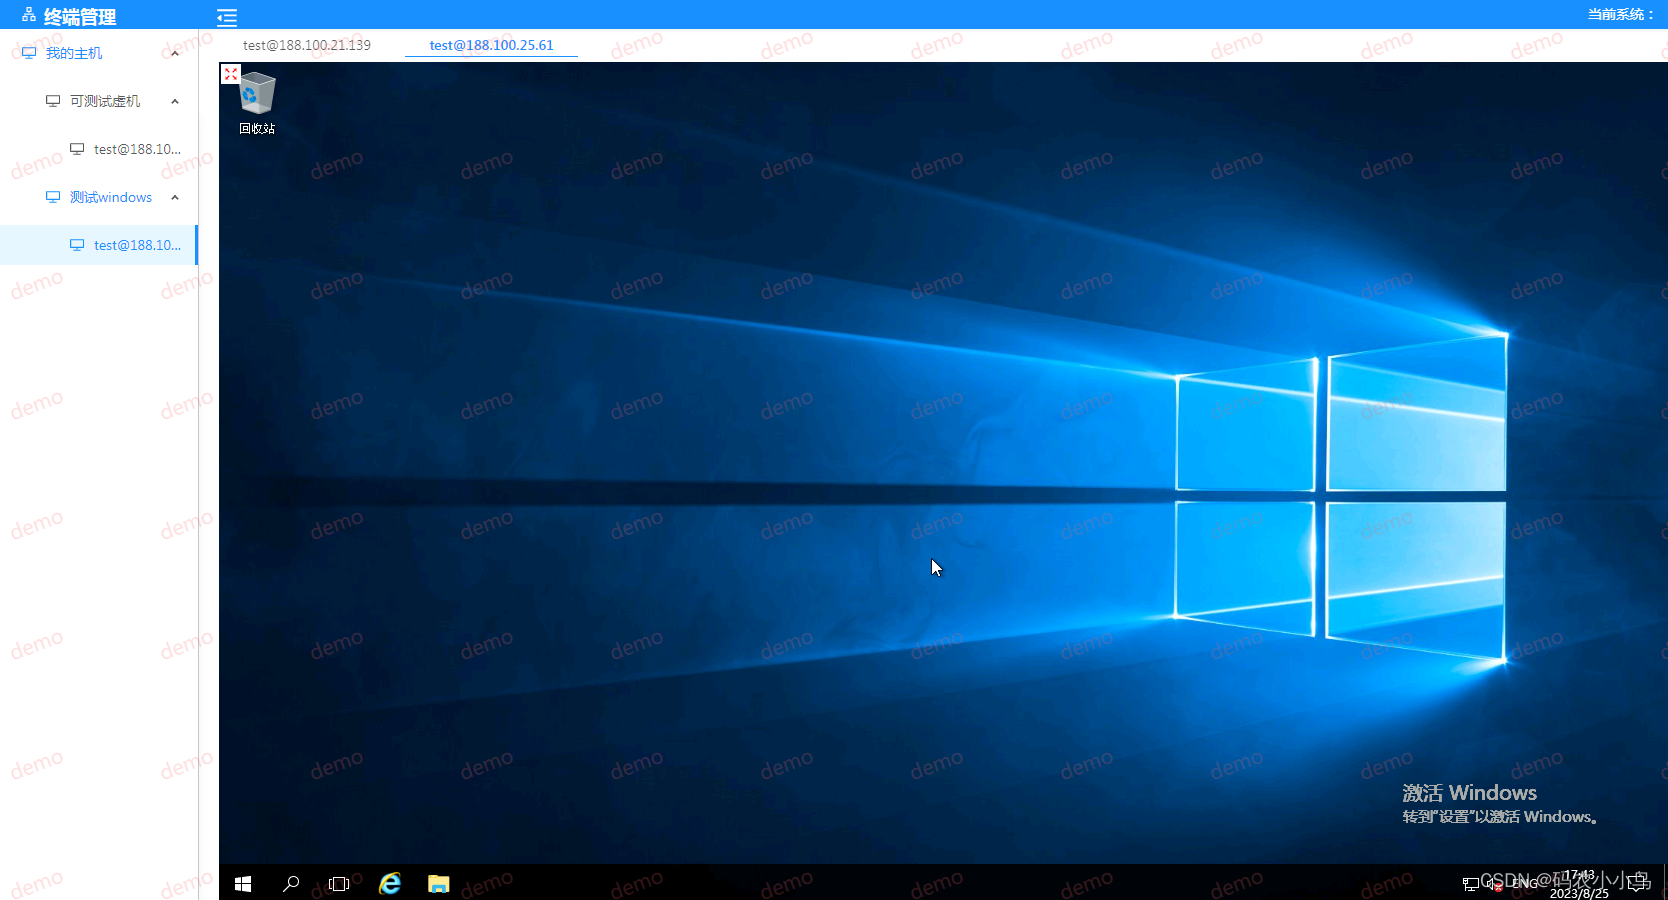Click the show desktop strip in taskbar
Image resolution: width=1668 pixels, height=900 pixels.
[1664, 882]
